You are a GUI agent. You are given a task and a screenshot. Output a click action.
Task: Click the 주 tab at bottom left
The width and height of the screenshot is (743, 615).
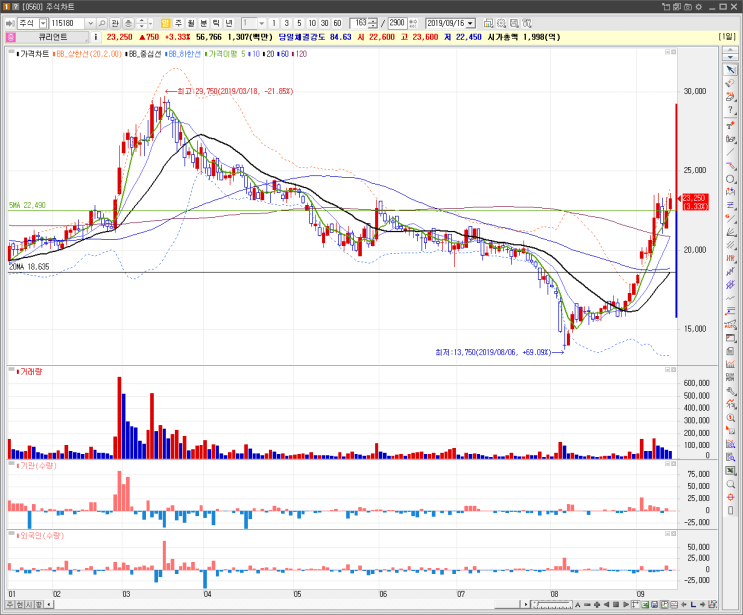point(10,605)
